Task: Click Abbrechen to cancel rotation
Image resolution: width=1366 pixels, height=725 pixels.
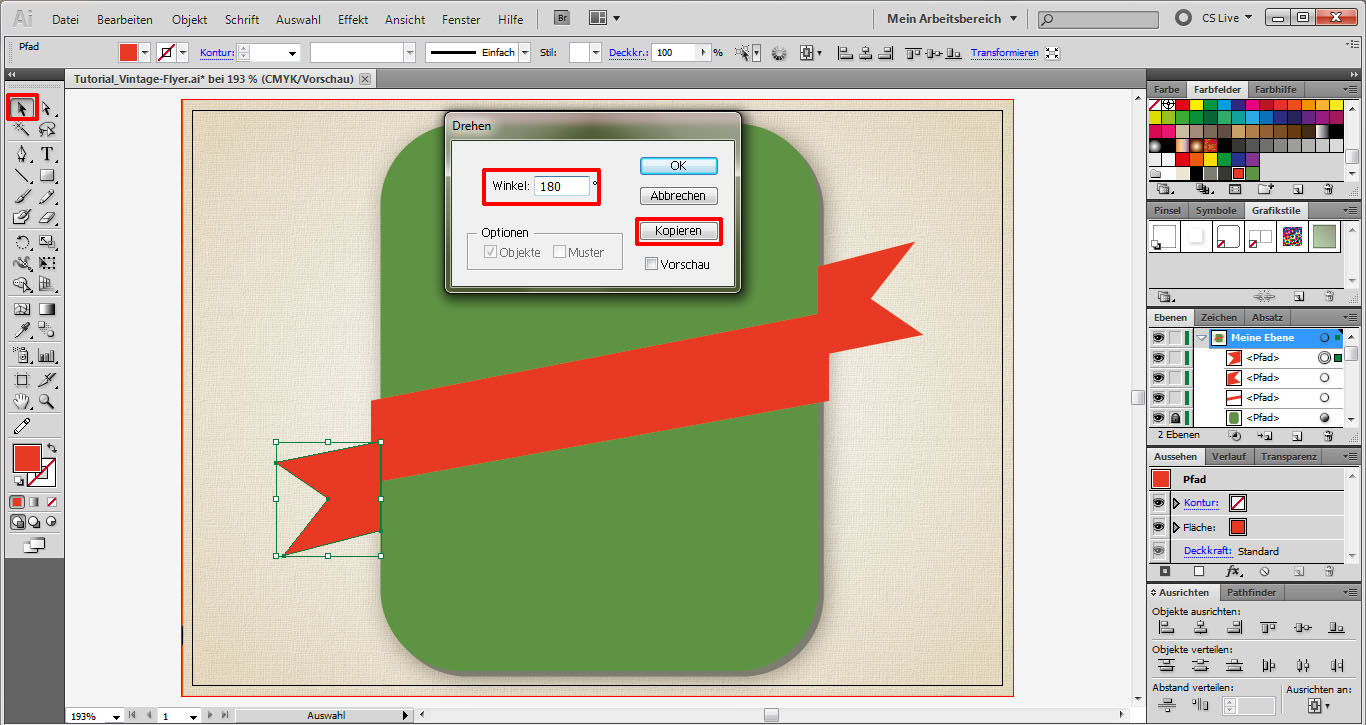Action: pyautogui.click(x=678, y=196)
